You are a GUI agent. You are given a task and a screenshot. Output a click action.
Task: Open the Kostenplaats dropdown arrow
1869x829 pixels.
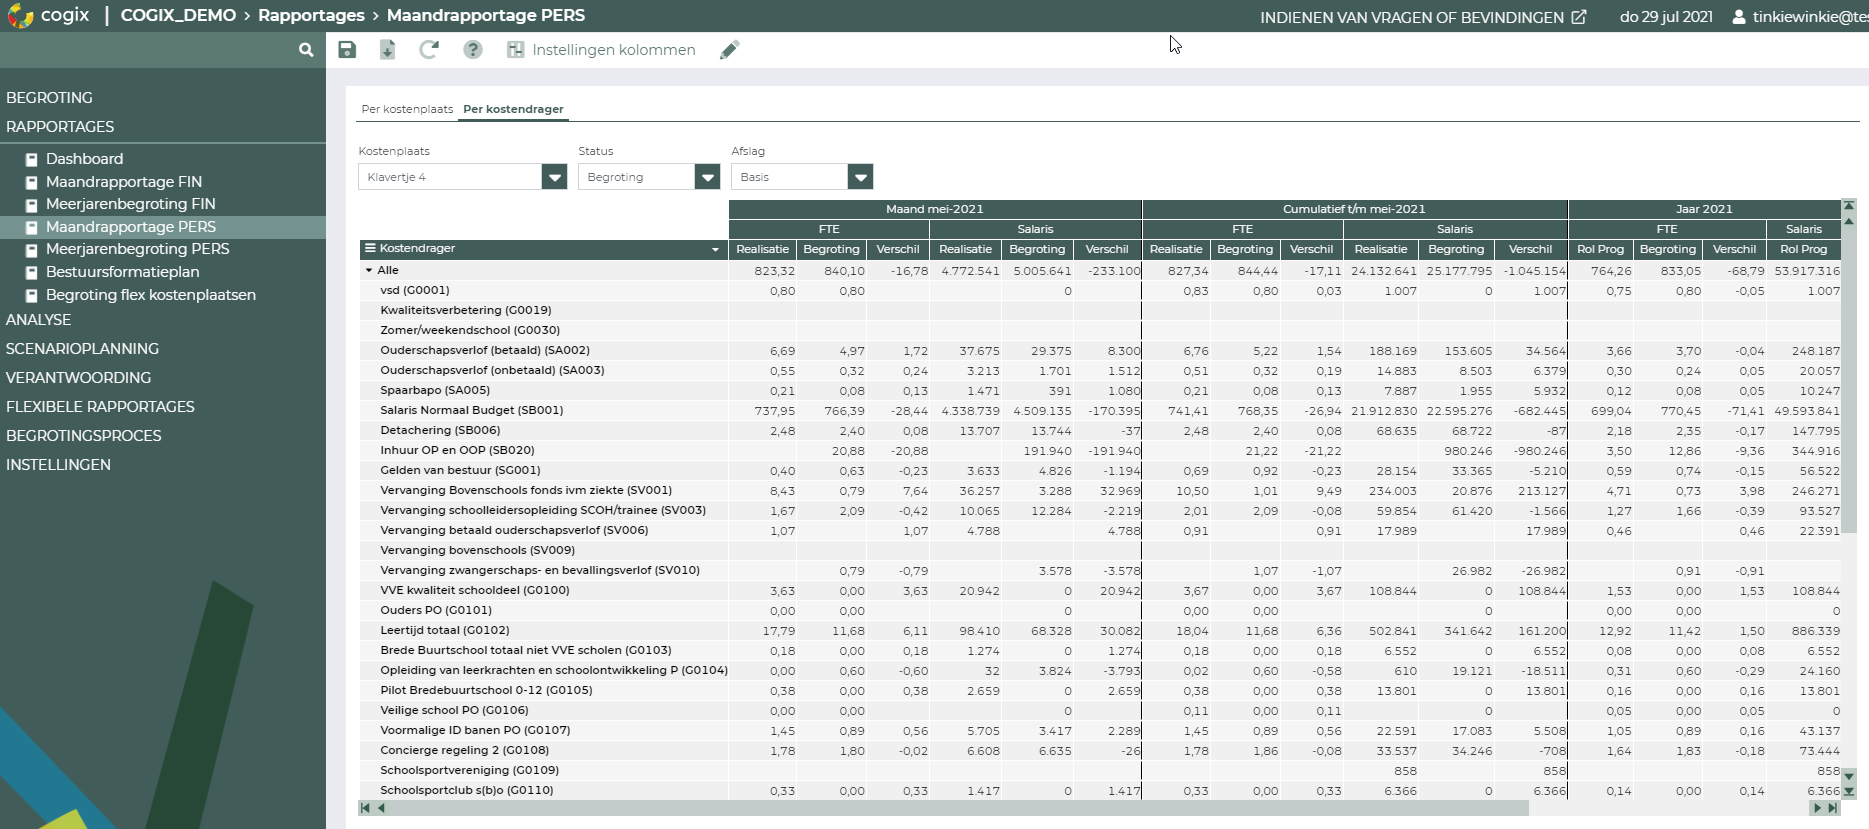pos(554,177)
